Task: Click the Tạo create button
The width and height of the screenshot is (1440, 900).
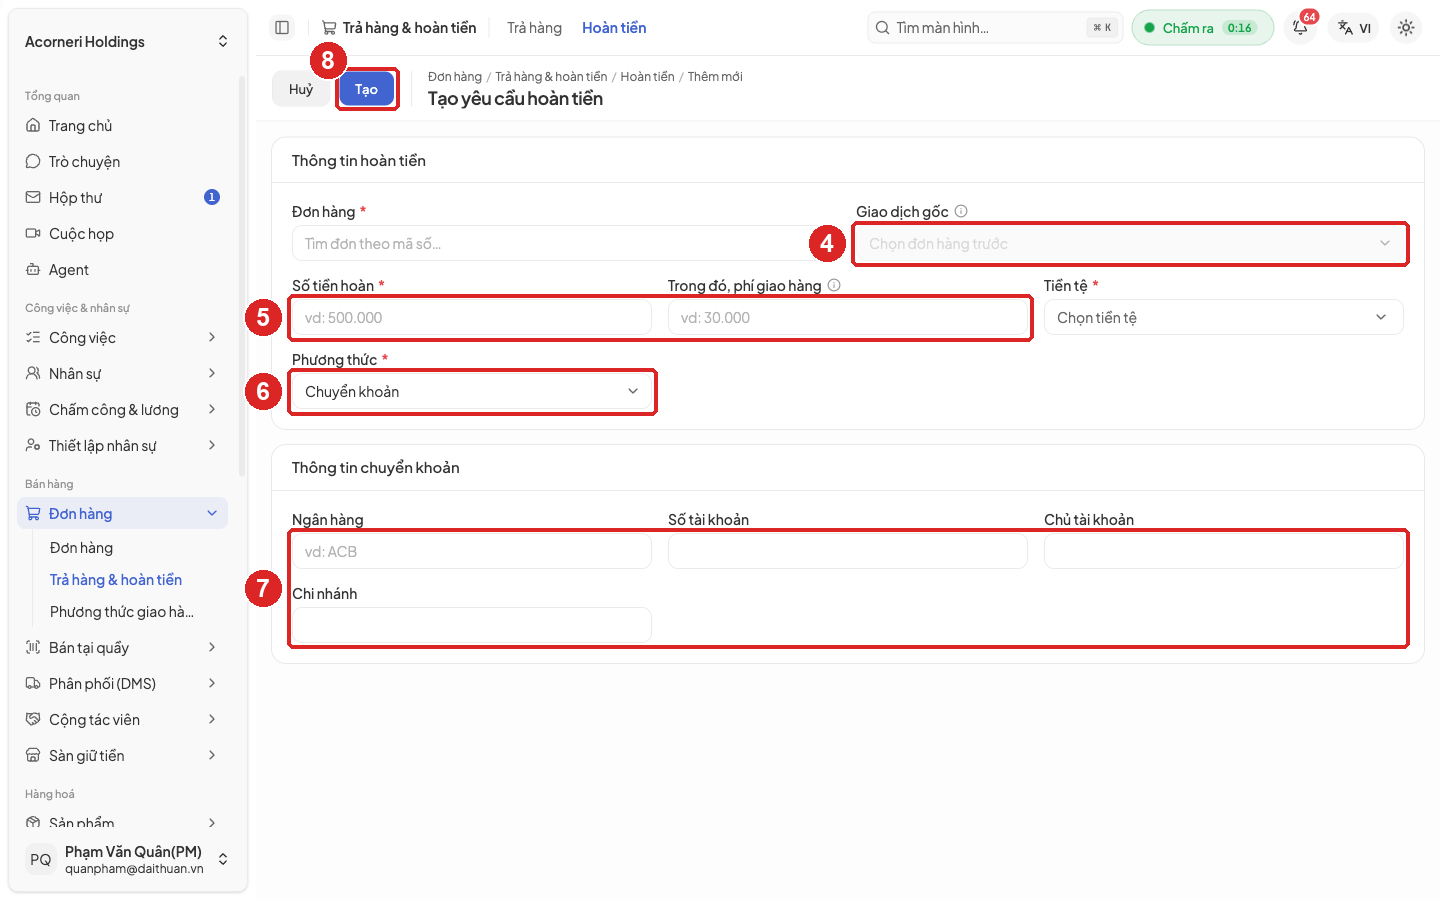Action: (x=366, y=89)
